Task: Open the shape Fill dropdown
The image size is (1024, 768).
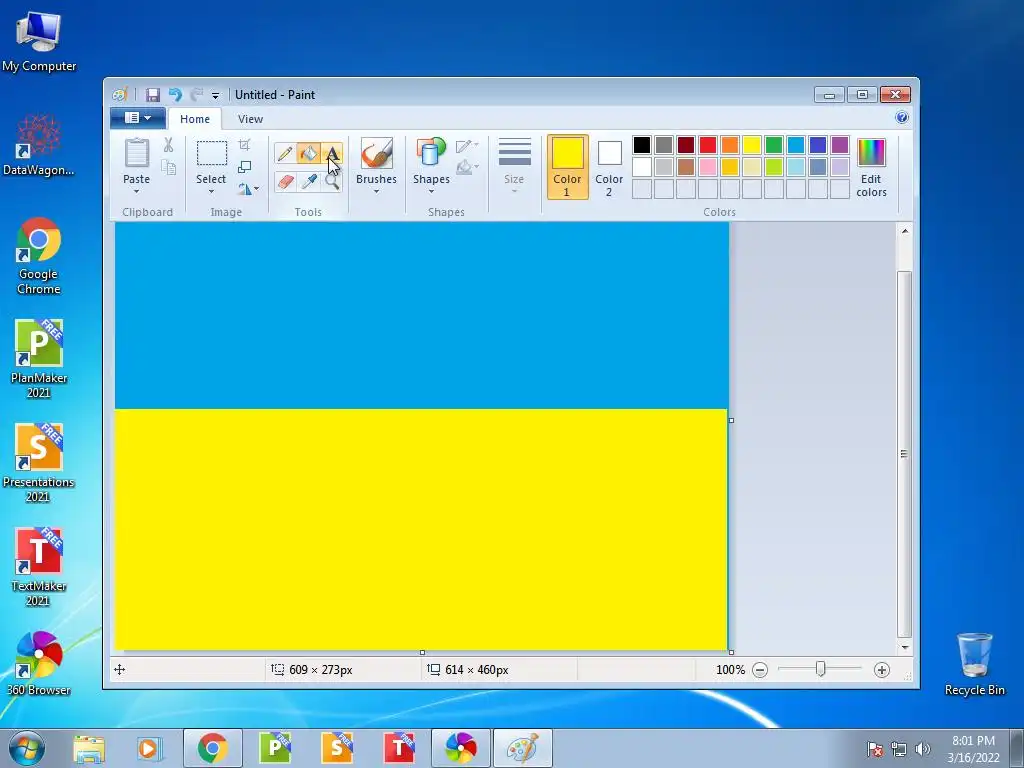Action: click(x=467, y=167)
